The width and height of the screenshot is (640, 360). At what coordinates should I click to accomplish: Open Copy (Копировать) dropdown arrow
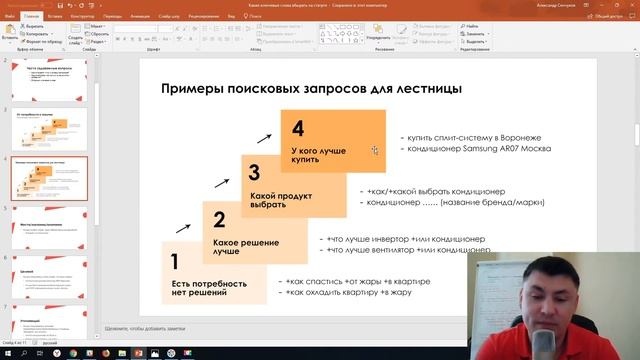click(x=51, y=34)
